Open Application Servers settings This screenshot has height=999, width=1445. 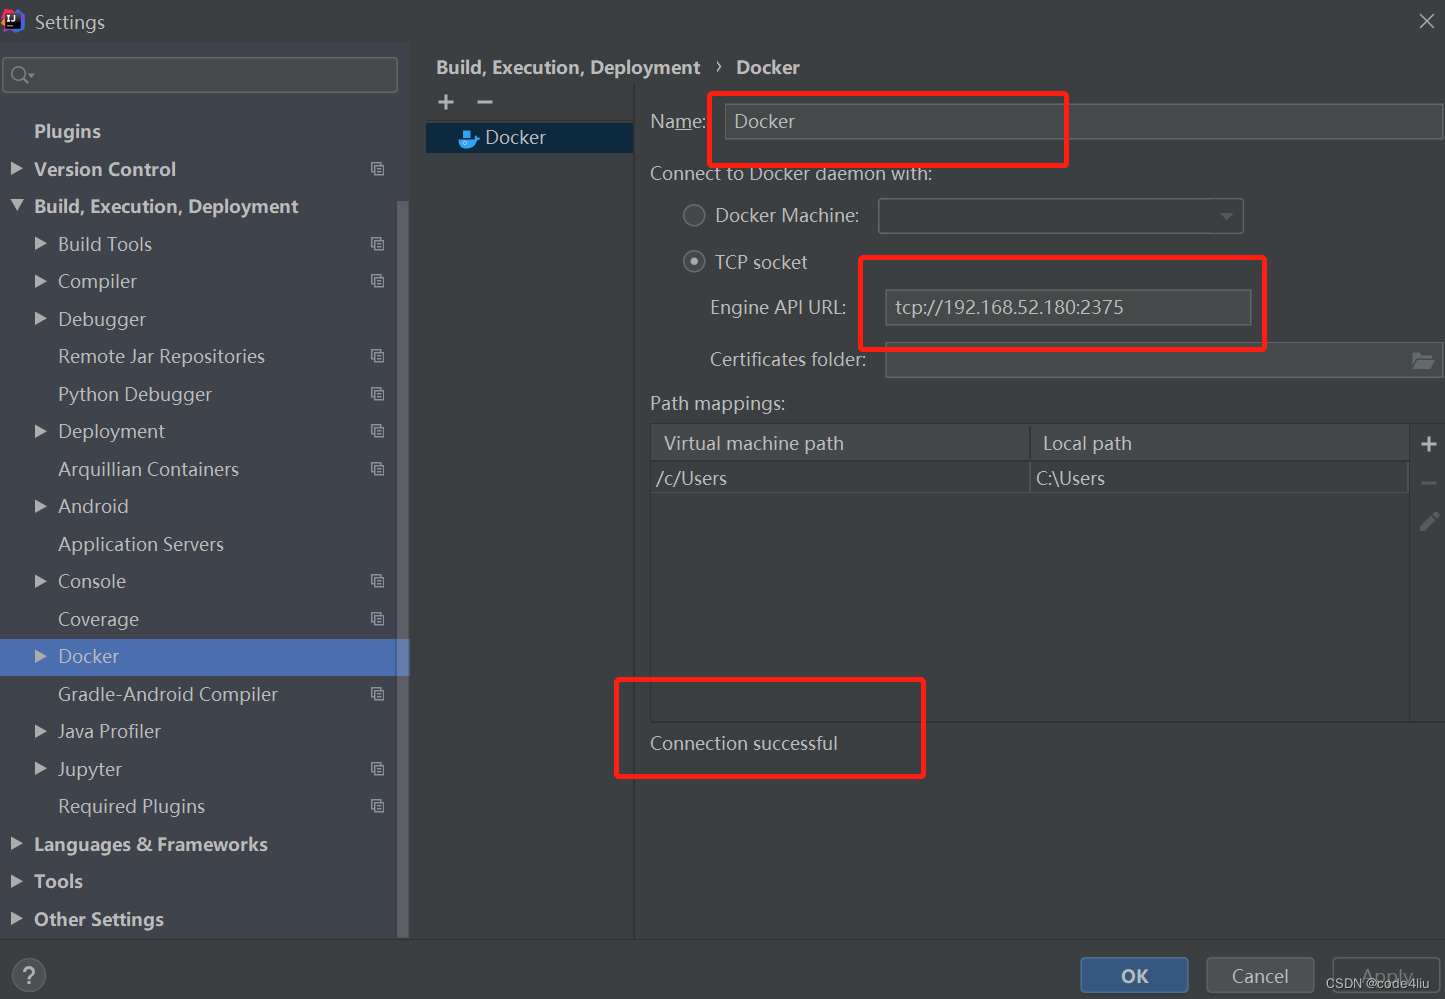pos(141,544)
